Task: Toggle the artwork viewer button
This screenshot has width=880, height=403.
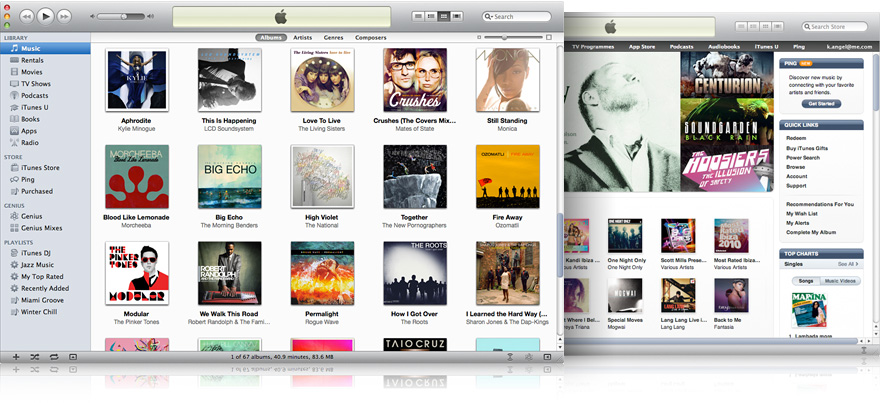Action: coord(72,356)
